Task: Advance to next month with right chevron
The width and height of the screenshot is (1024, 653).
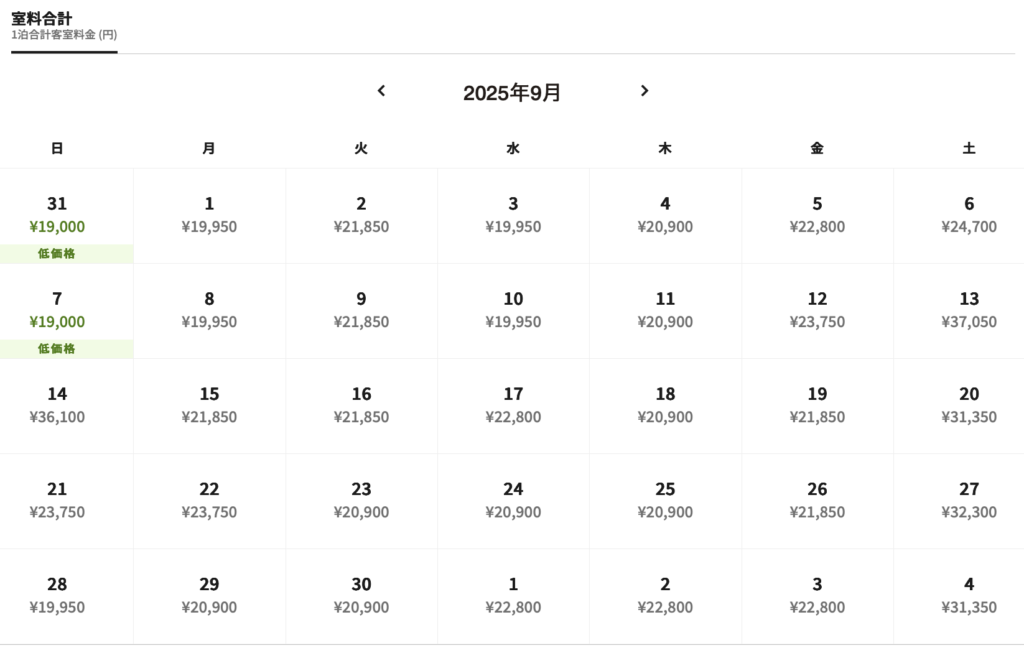Action: point(645,91)
